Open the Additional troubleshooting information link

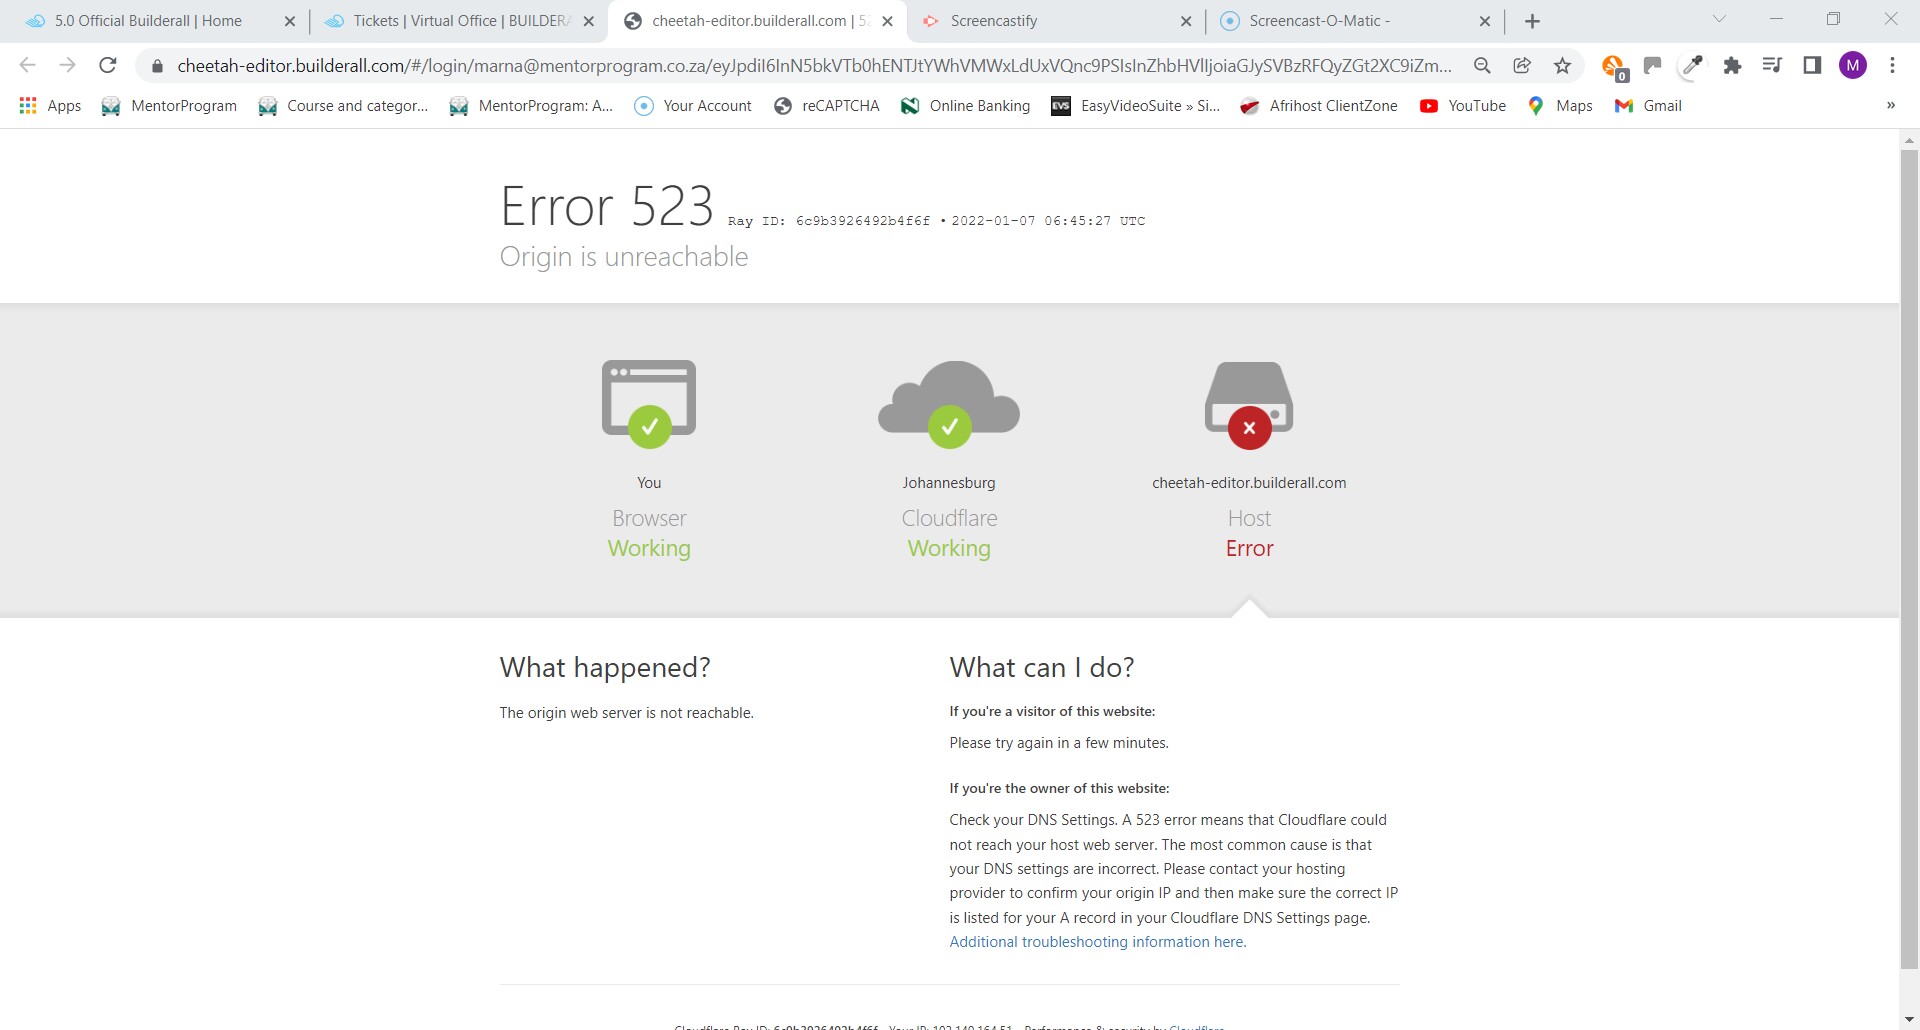click(x=1097, y=941)
